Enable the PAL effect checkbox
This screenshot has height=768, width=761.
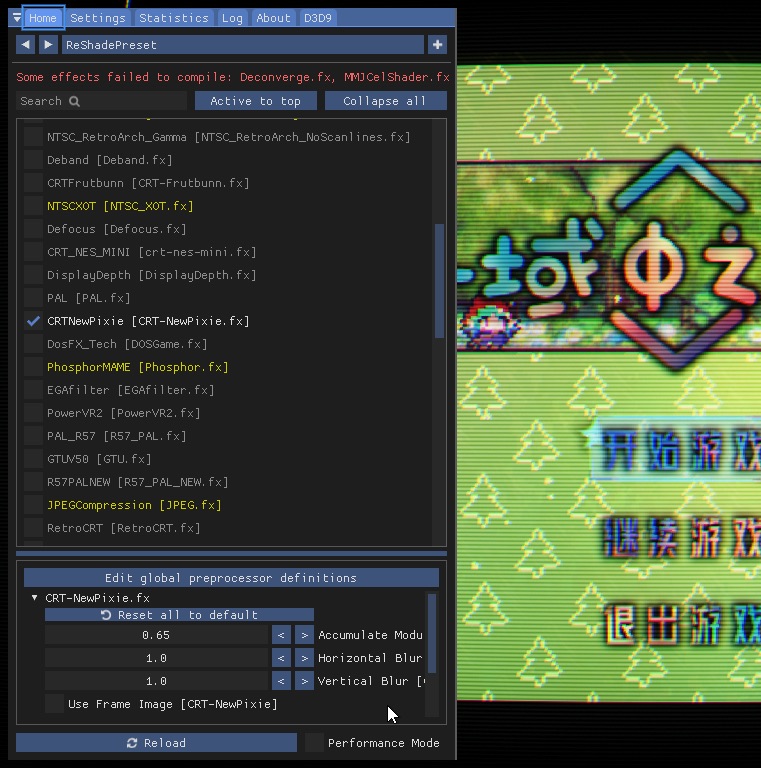tap(33, 298)
